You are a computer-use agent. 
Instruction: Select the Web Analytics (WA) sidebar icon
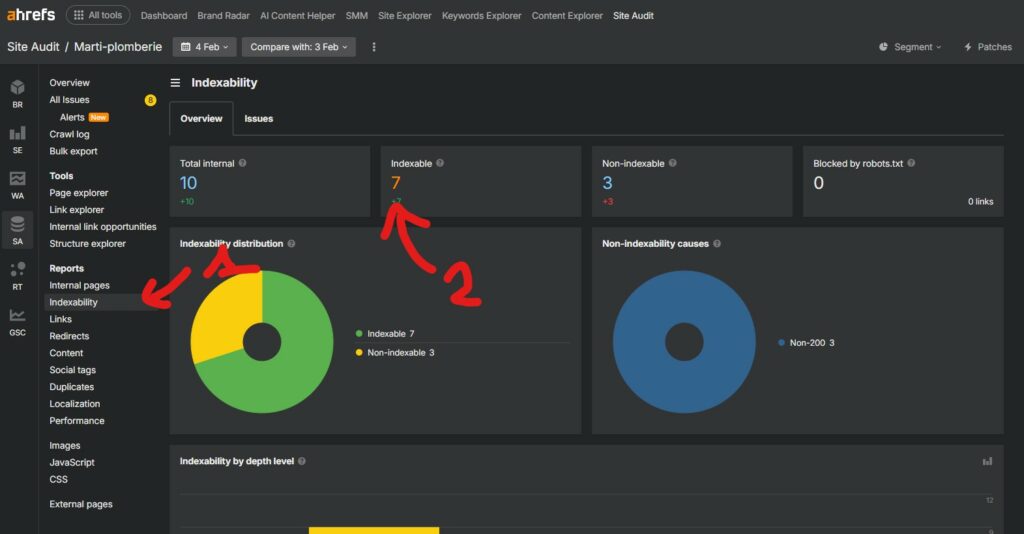click(x=17, y=185)
